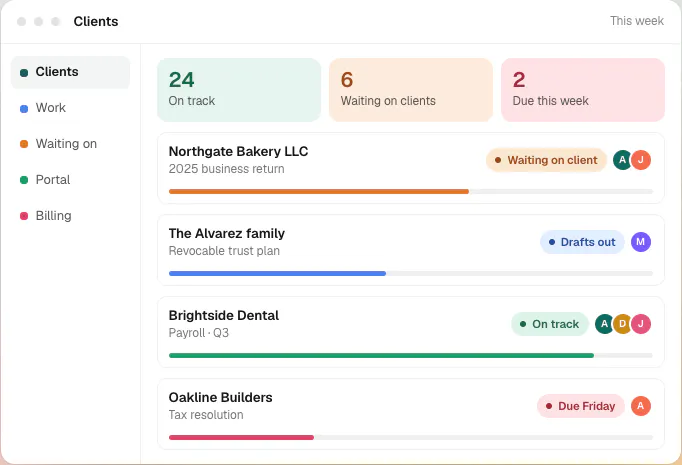Screen dimensions: 682x465
Task: Click the dark green dot beside Clients
Action: (x=24, y=72)
